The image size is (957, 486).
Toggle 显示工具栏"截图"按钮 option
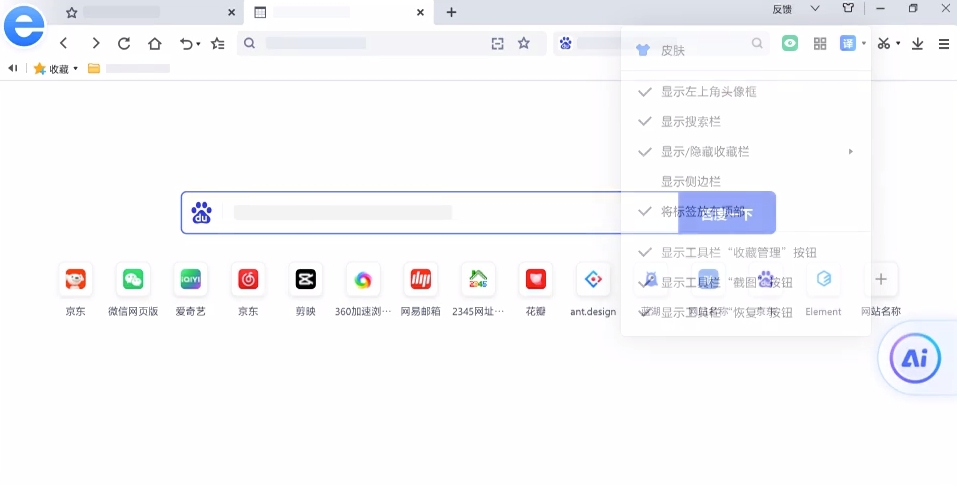(x=746, y=282)
